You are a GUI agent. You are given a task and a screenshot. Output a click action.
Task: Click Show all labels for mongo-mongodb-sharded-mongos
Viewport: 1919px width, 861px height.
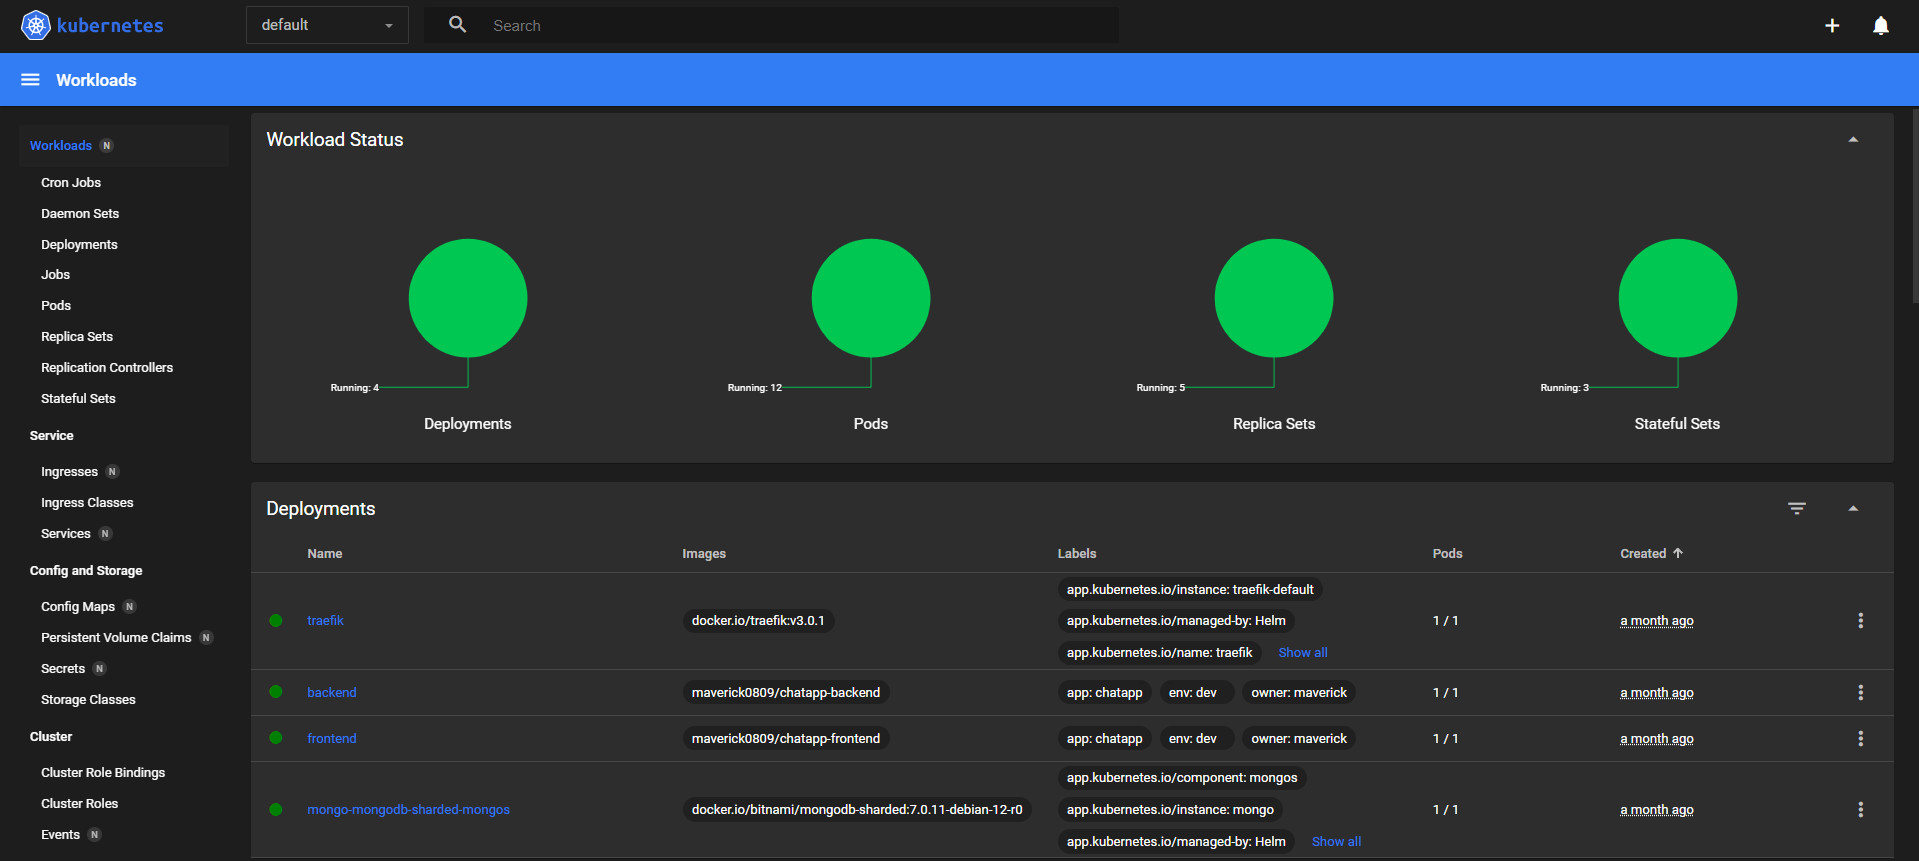tap(1336, 842)
